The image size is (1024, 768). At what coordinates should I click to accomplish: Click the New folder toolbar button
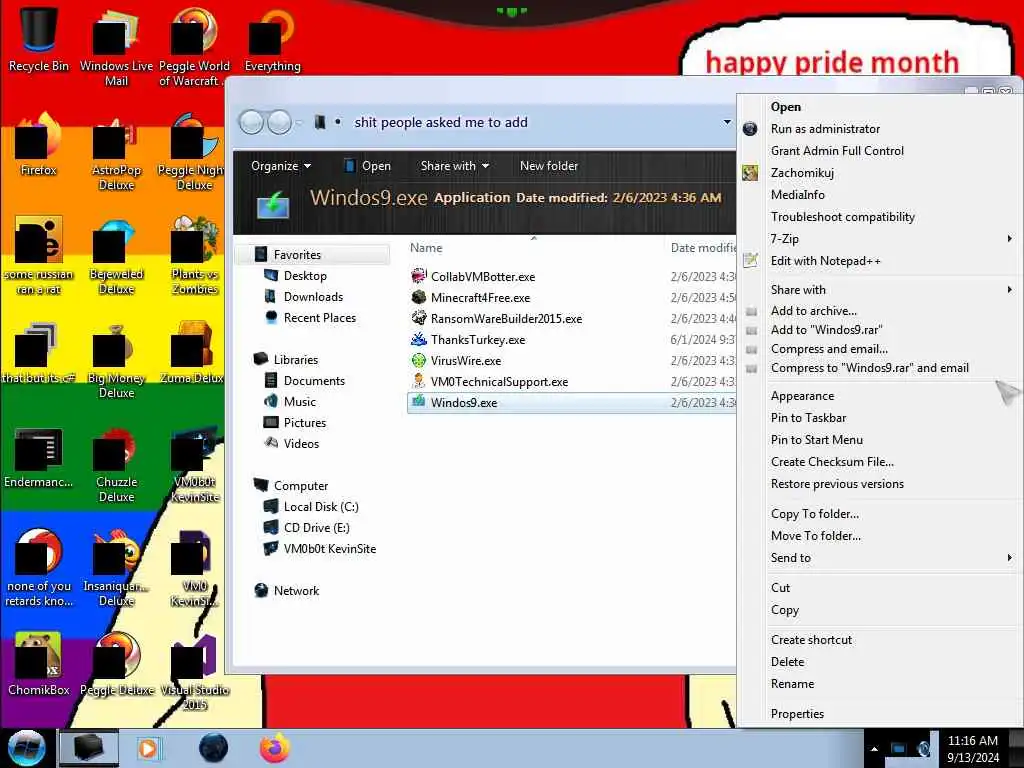click(549, 166)
